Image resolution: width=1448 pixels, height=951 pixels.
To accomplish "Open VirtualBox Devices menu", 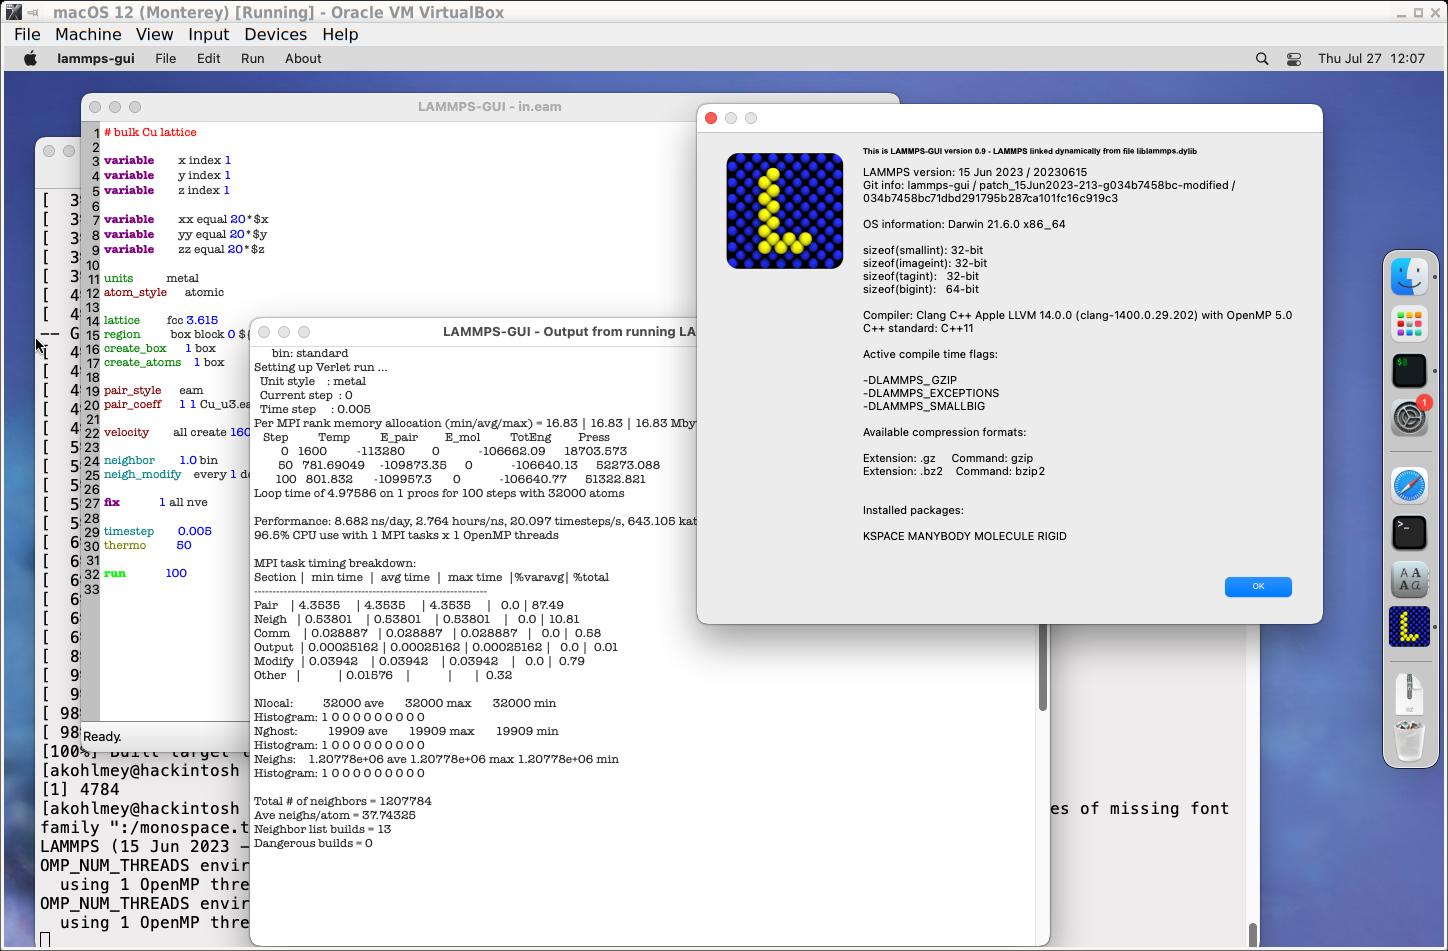I will (x=276, y=34).
